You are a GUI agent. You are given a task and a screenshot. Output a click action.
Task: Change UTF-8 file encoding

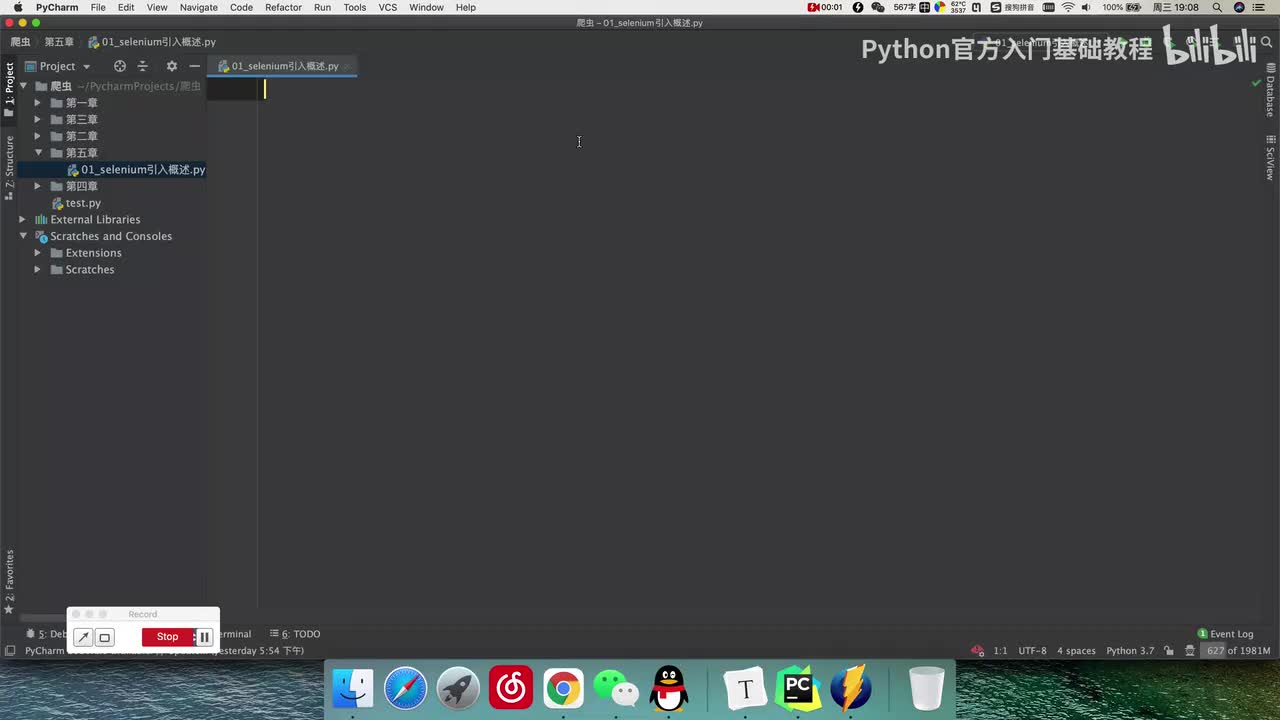pos(1032,651)
